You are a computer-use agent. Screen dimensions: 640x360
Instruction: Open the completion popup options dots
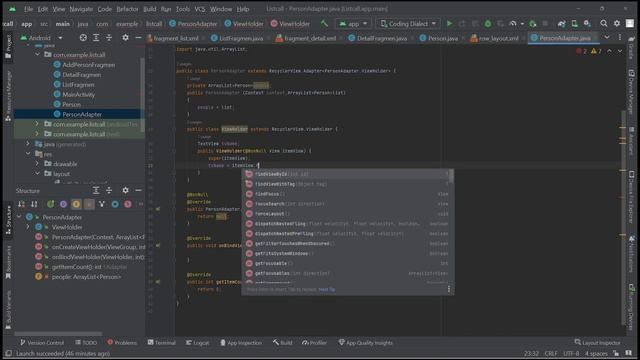pos(449,289)
